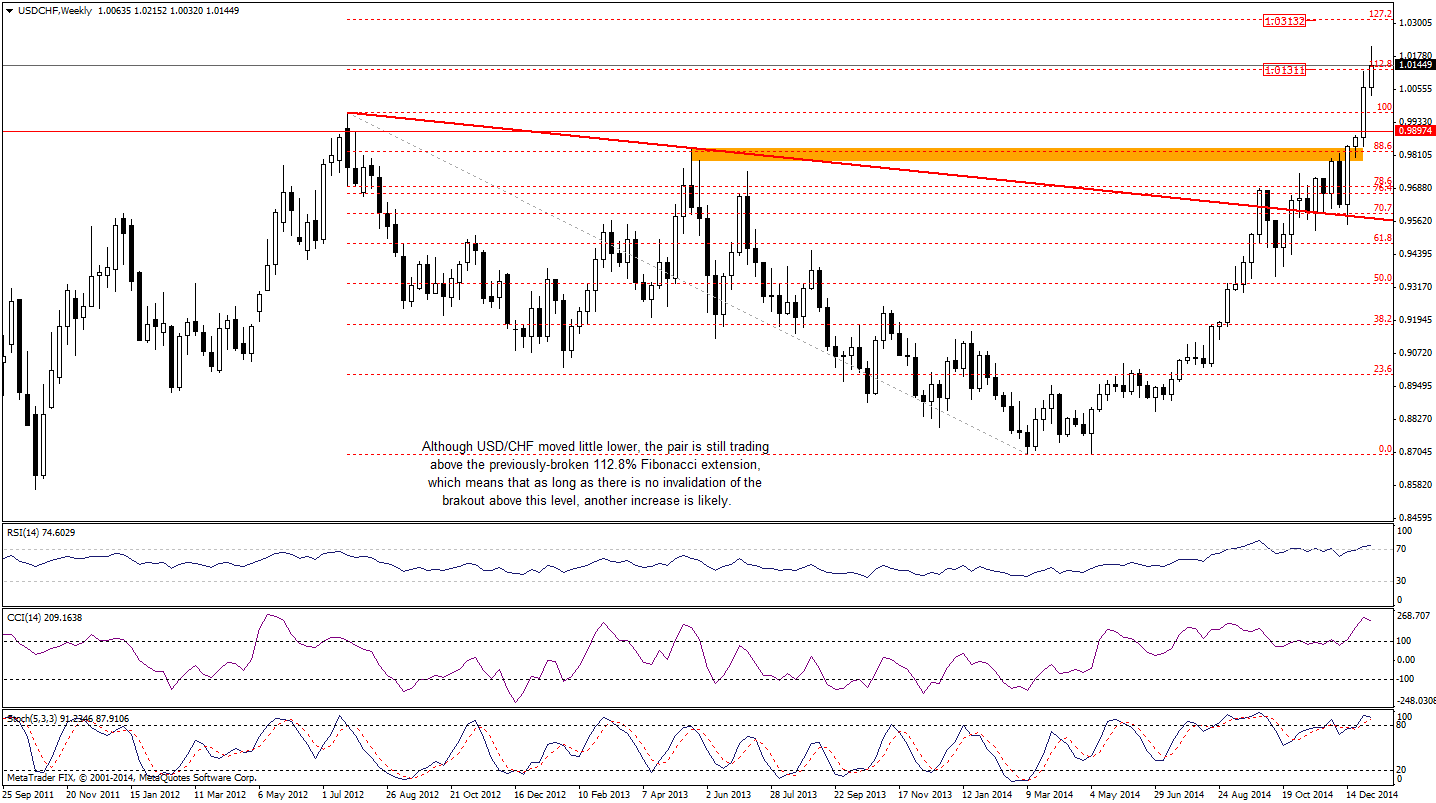Click 0.84595 on the price axis
The width and height of the screenshot is (1436, 803).
[x=1417, y=517]
